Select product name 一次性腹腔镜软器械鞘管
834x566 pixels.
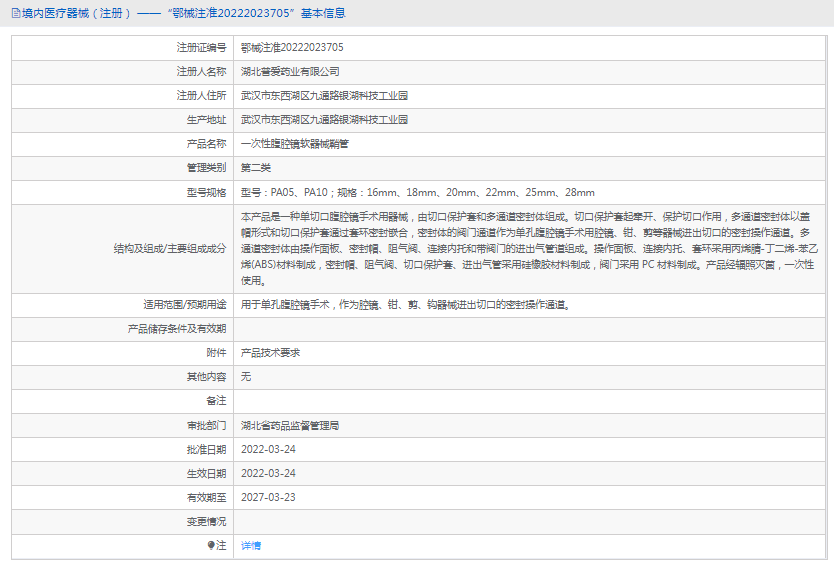(x=295, y=144)
